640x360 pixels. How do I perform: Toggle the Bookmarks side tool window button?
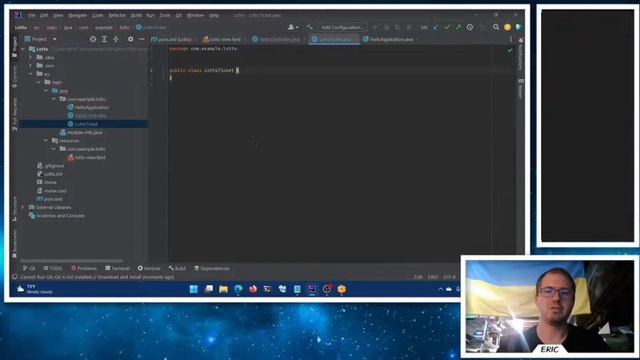[15, 244]
